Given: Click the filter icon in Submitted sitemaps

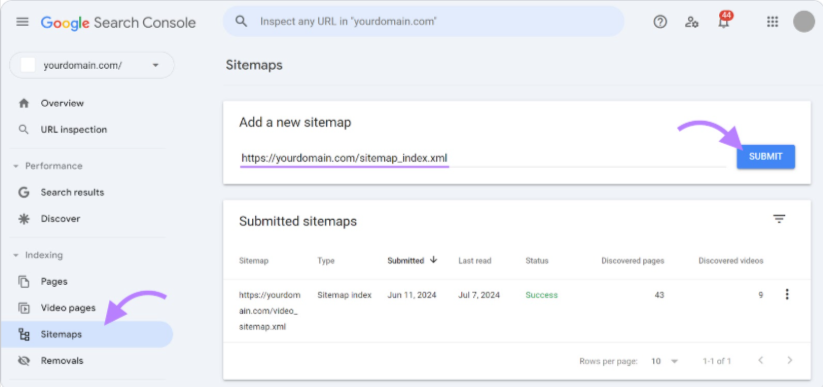Looking at the screenshot, I should [x=779, y=219].
